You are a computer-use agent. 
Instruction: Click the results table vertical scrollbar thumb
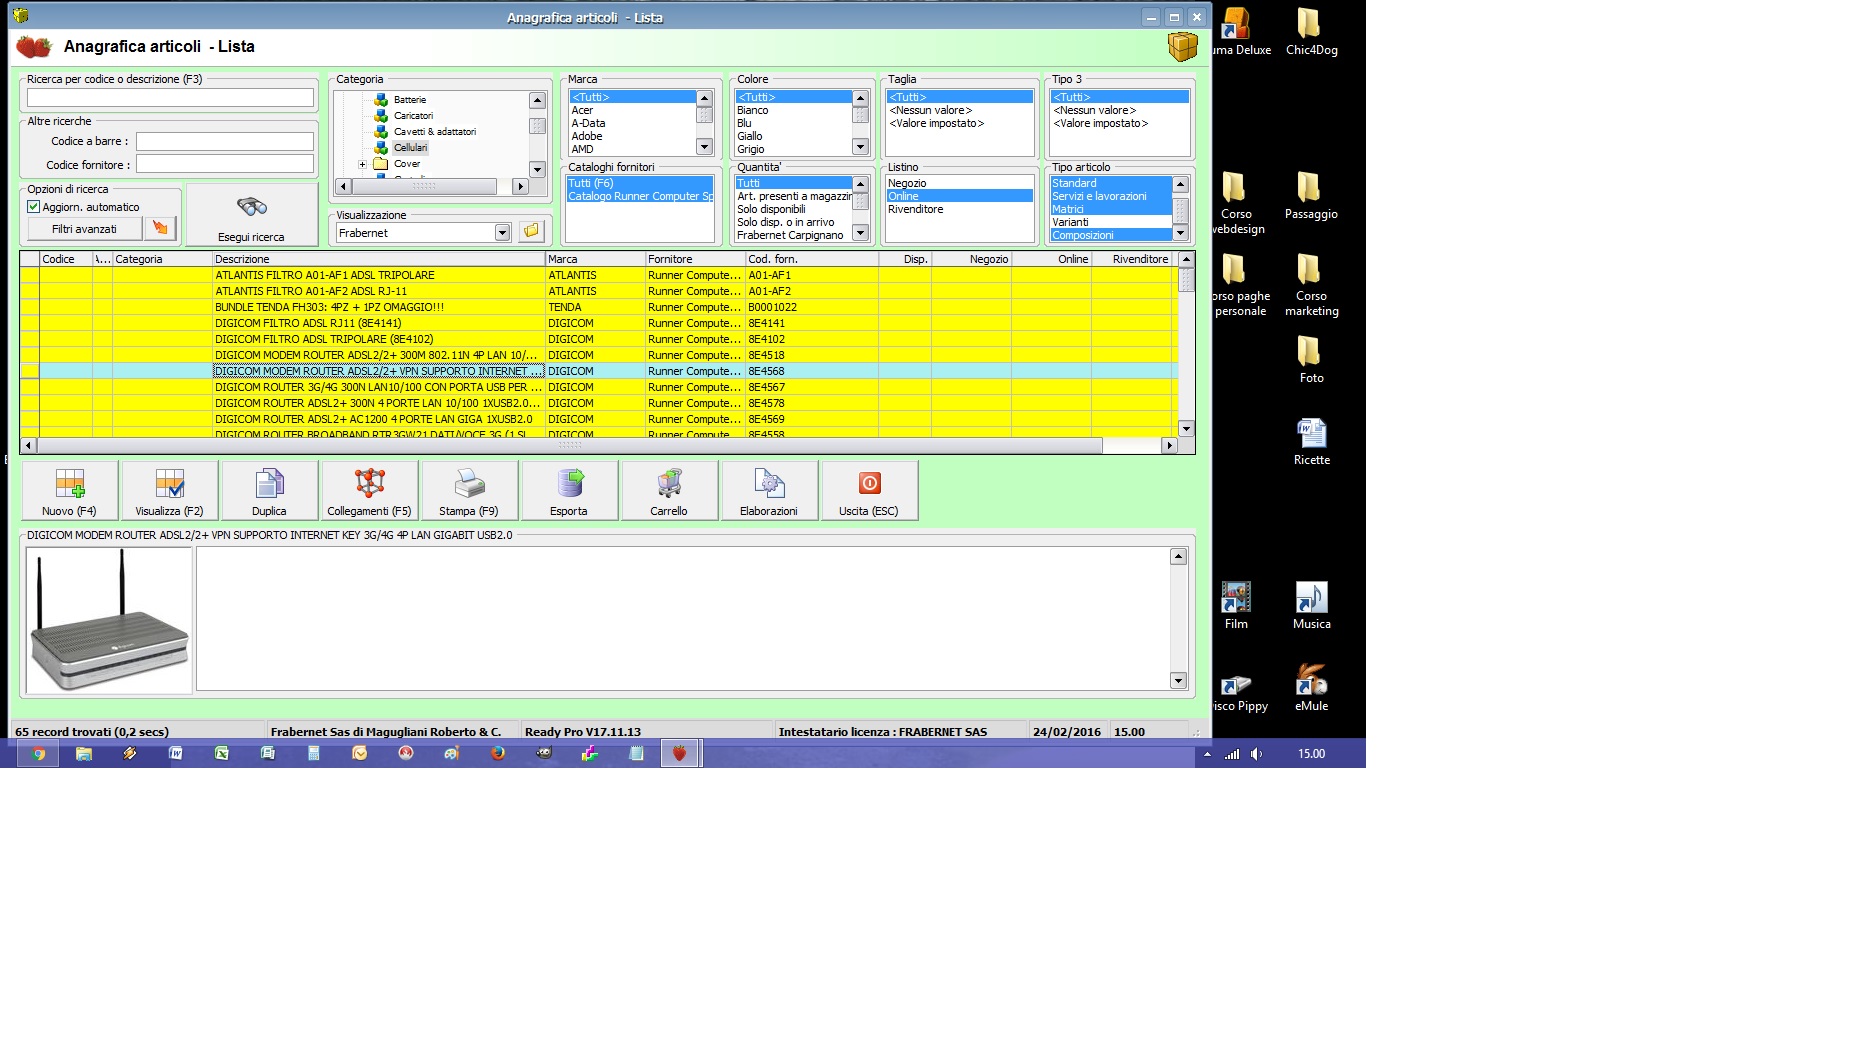pos(1186,279)
